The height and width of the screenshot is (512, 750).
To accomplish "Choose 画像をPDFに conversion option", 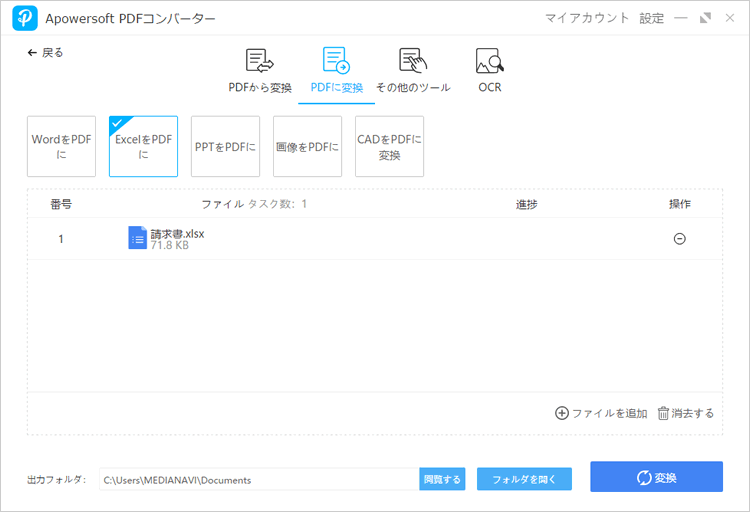I will point(308,146).
